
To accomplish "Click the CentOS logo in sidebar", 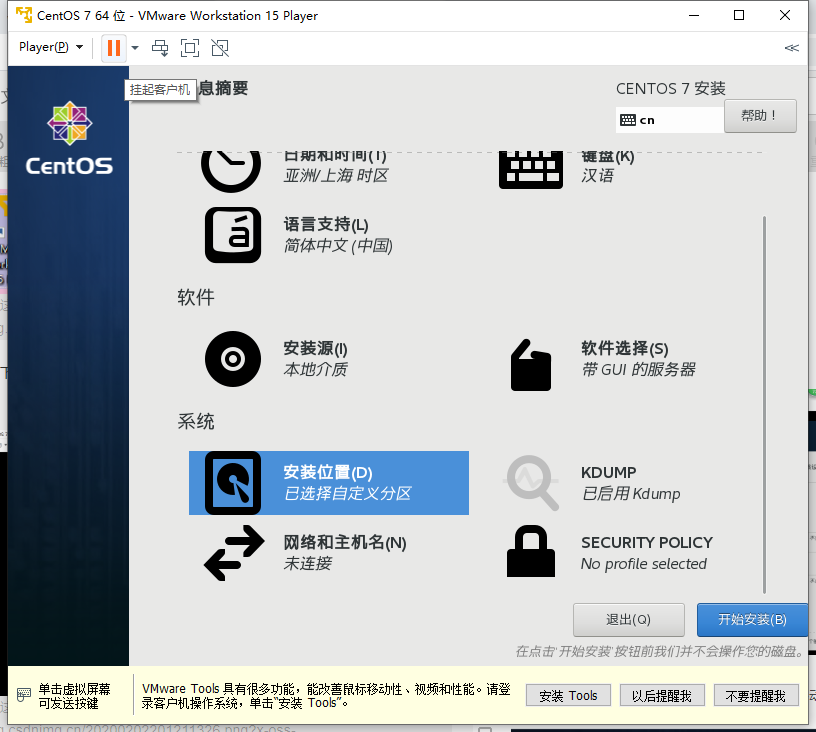I will tap(69, 138).
